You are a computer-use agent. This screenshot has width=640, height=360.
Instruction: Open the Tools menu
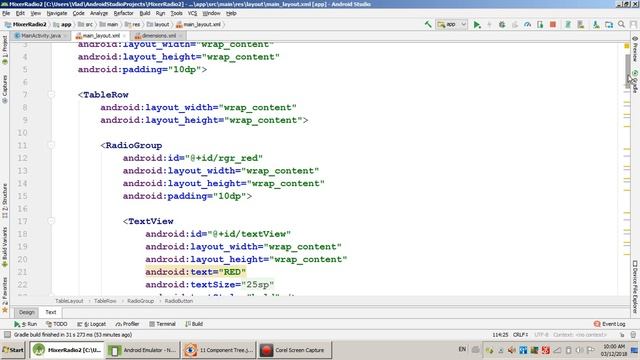(176, 13)
